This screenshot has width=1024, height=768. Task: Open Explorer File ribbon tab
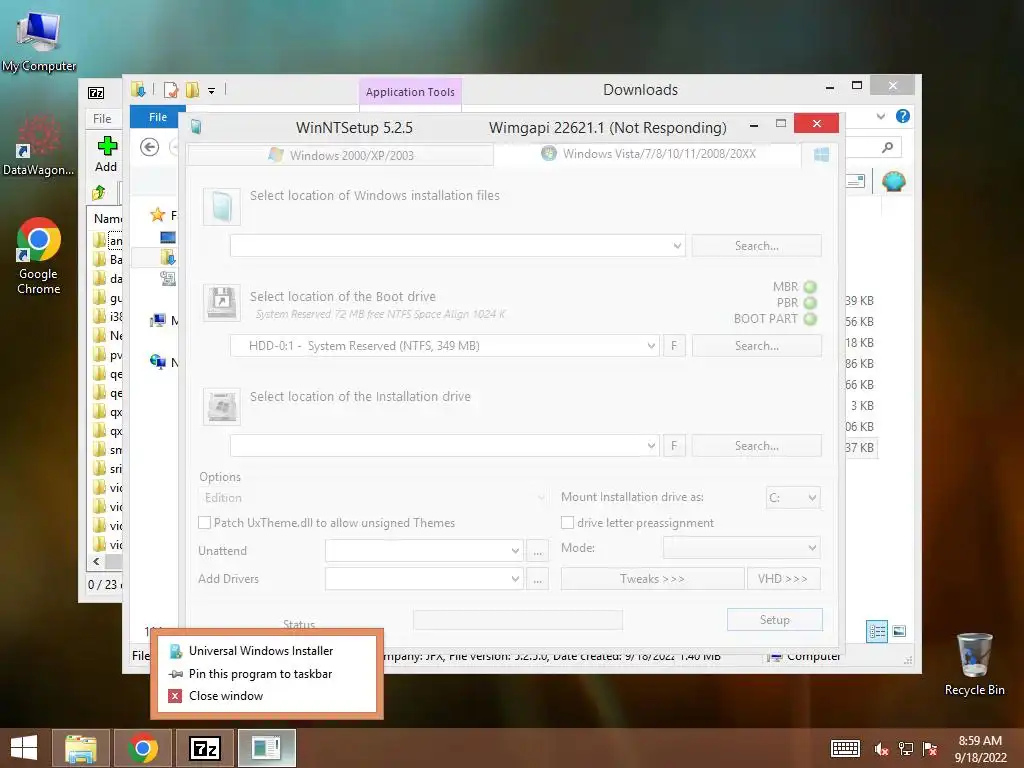157,117
